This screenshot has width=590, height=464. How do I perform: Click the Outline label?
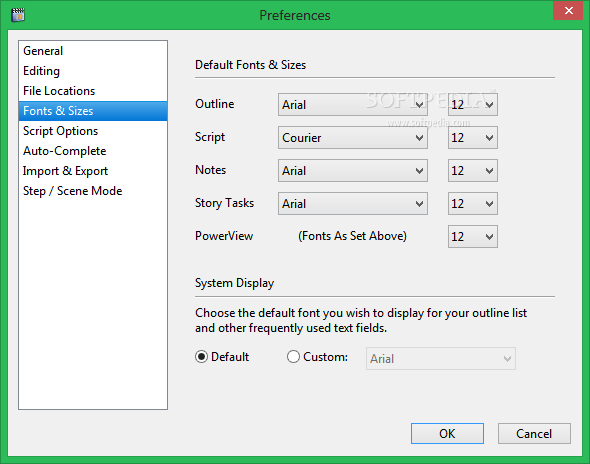tap(214, 104)
